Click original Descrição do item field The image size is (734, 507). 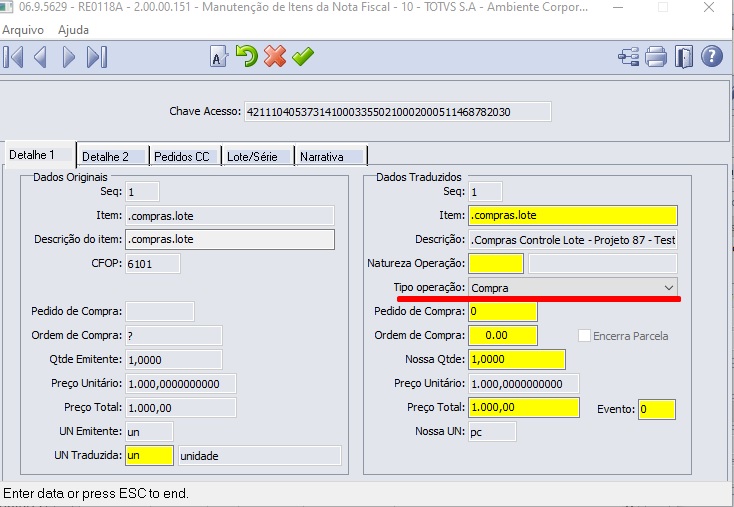[230, 239]
